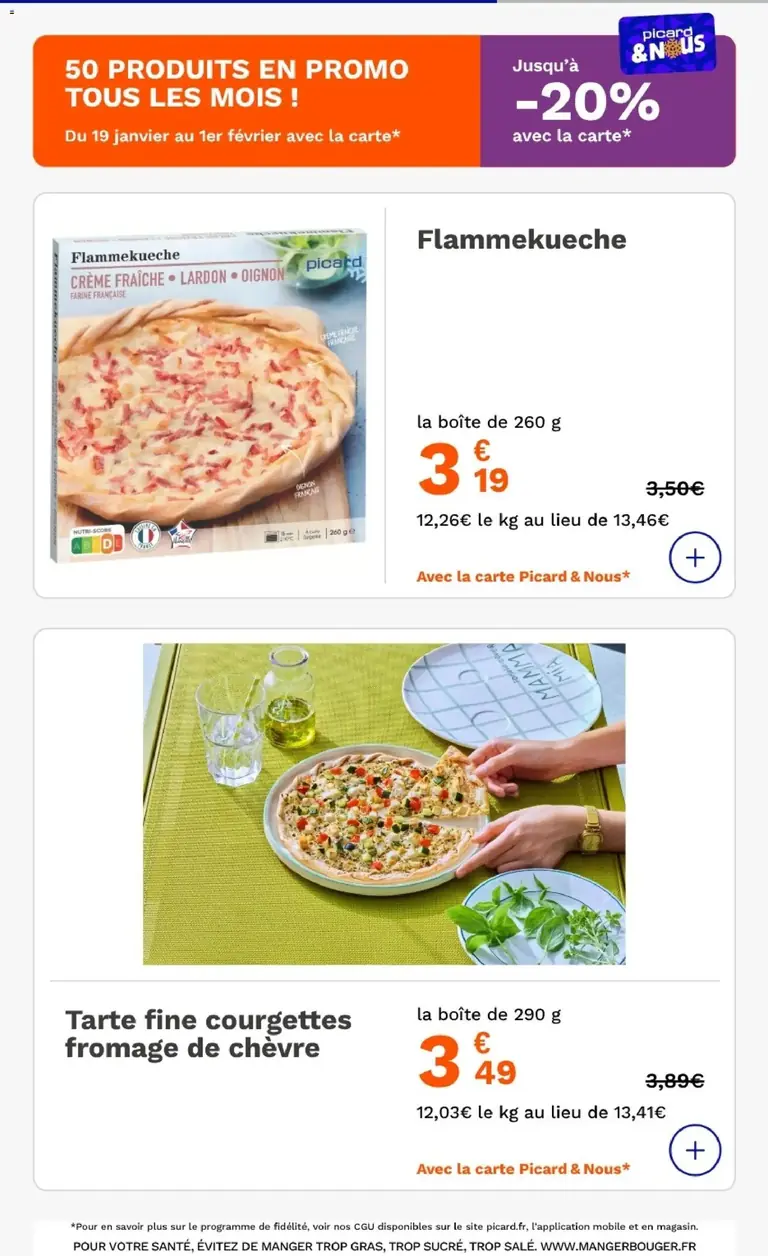The image size is (768, 1256).
Task: Open the WWW.MANGERBOUGER.FR footer link
Action: pyautogui.click(x=618, y=1246)
